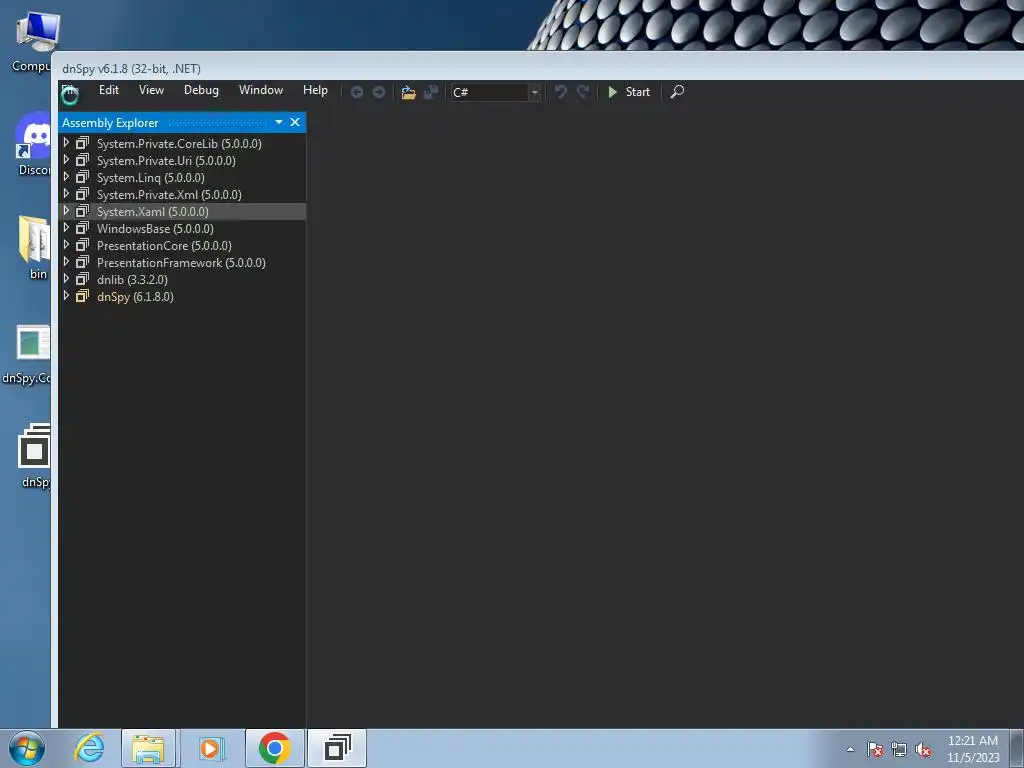
Task: Click the navigate backward arrow
Action: 357,92
